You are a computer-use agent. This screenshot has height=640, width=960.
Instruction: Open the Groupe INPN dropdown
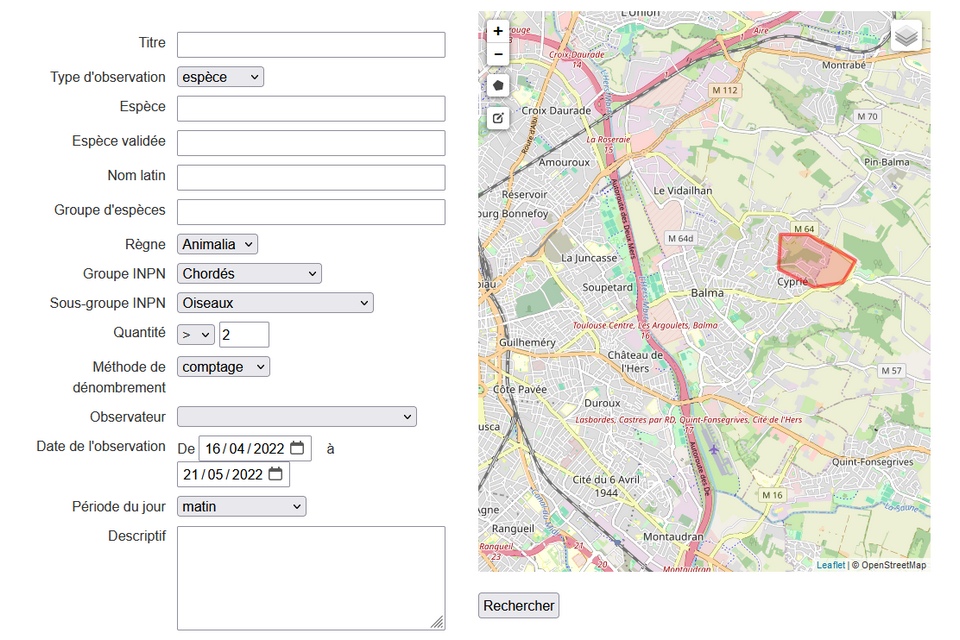coord(249,273)
